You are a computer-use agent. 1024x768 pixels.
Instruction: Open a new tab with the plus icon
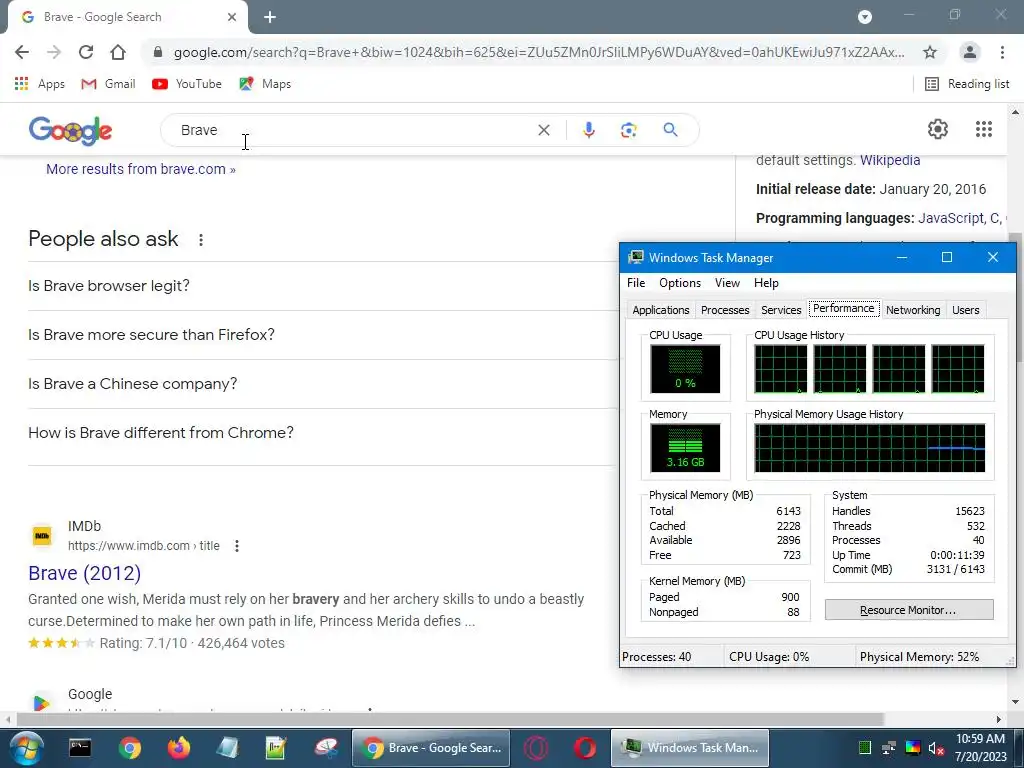coord(270,17)
